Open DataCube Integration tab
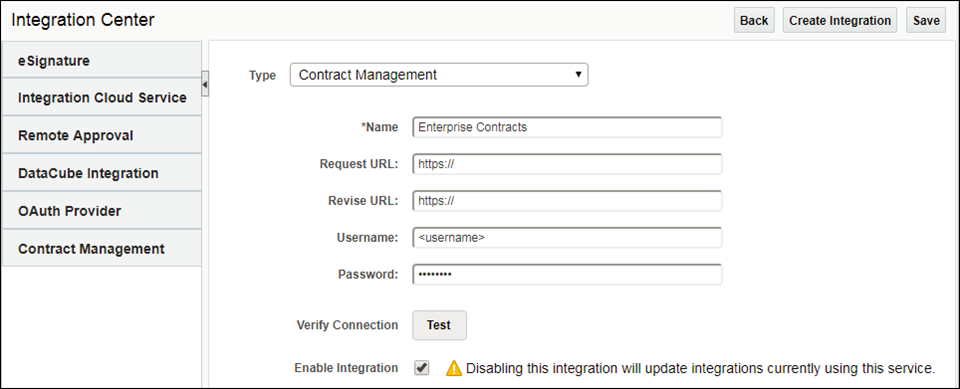The height and width of the screenshot is (389, 960). tap(102, 173)
